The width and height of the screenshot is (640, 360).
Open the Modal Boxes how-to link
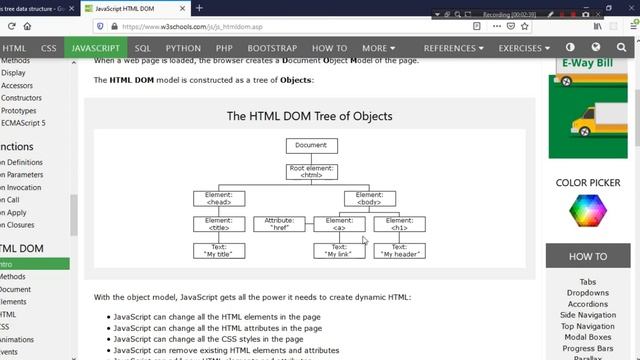coord(588,337)
